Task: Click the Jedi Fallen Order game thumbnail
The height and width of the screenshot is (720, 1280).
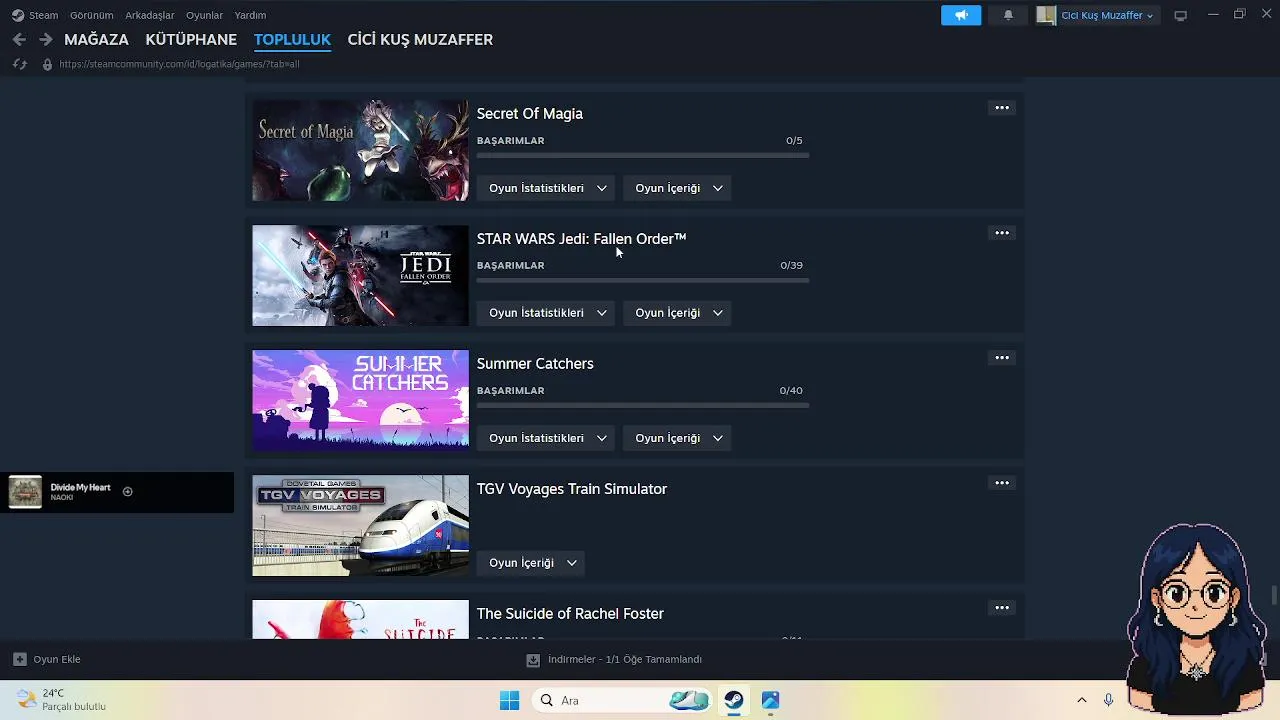Action: [360, 275]
